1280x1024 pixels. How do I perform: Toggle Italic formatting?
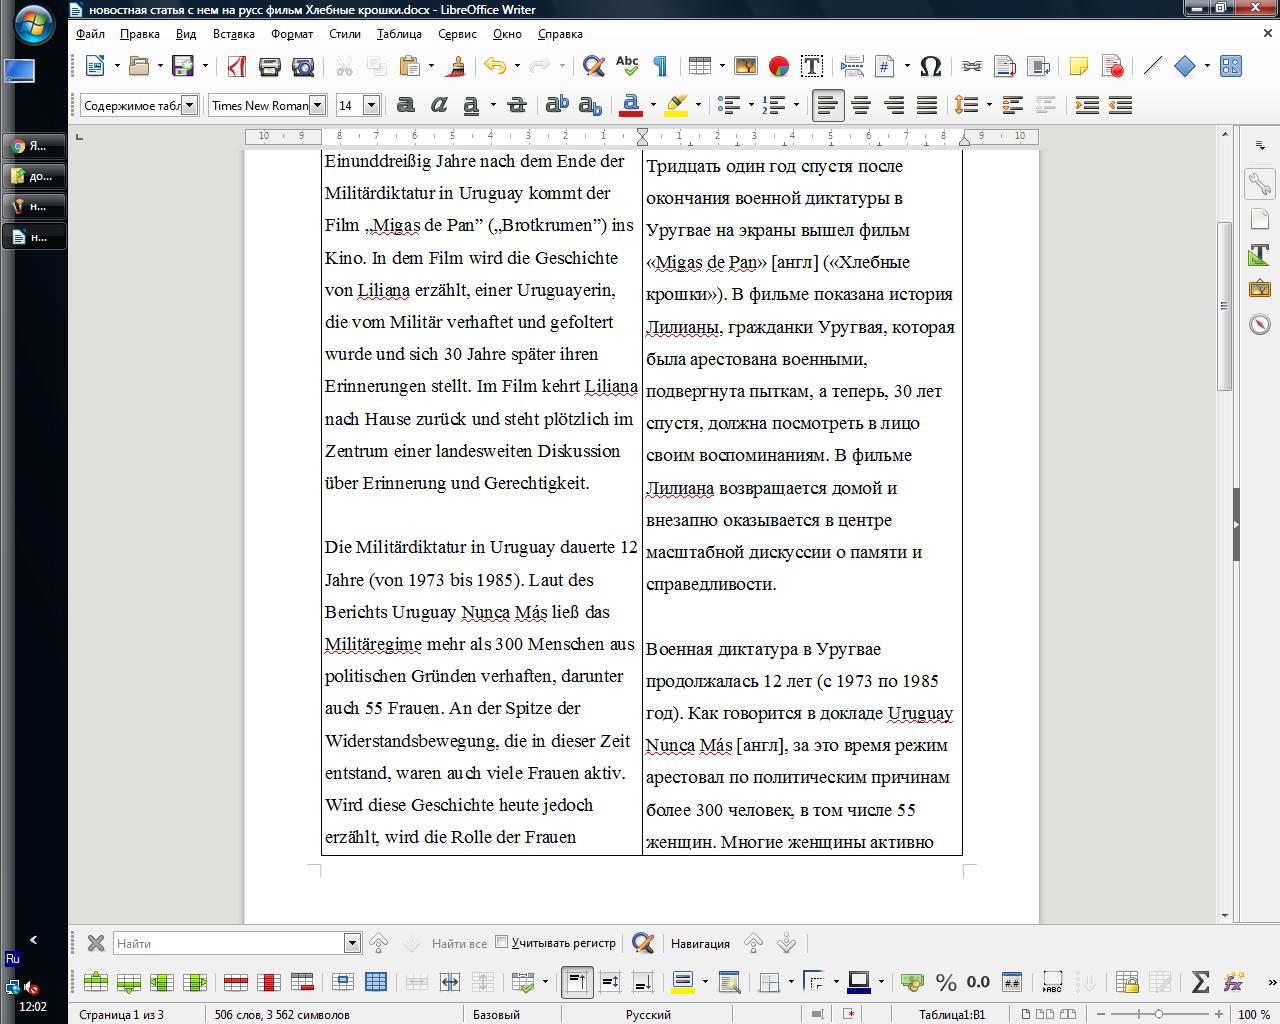coord(438,105)
